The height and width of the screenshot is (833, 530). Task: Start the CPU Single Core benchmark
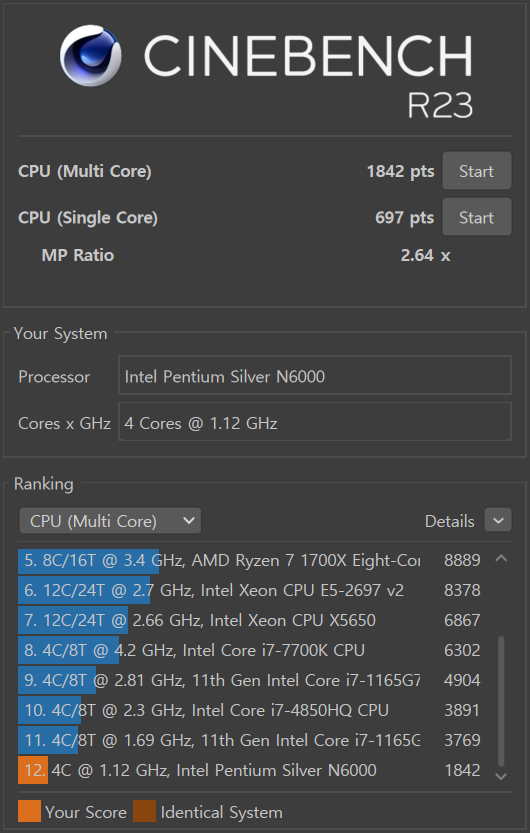[476, 217]
